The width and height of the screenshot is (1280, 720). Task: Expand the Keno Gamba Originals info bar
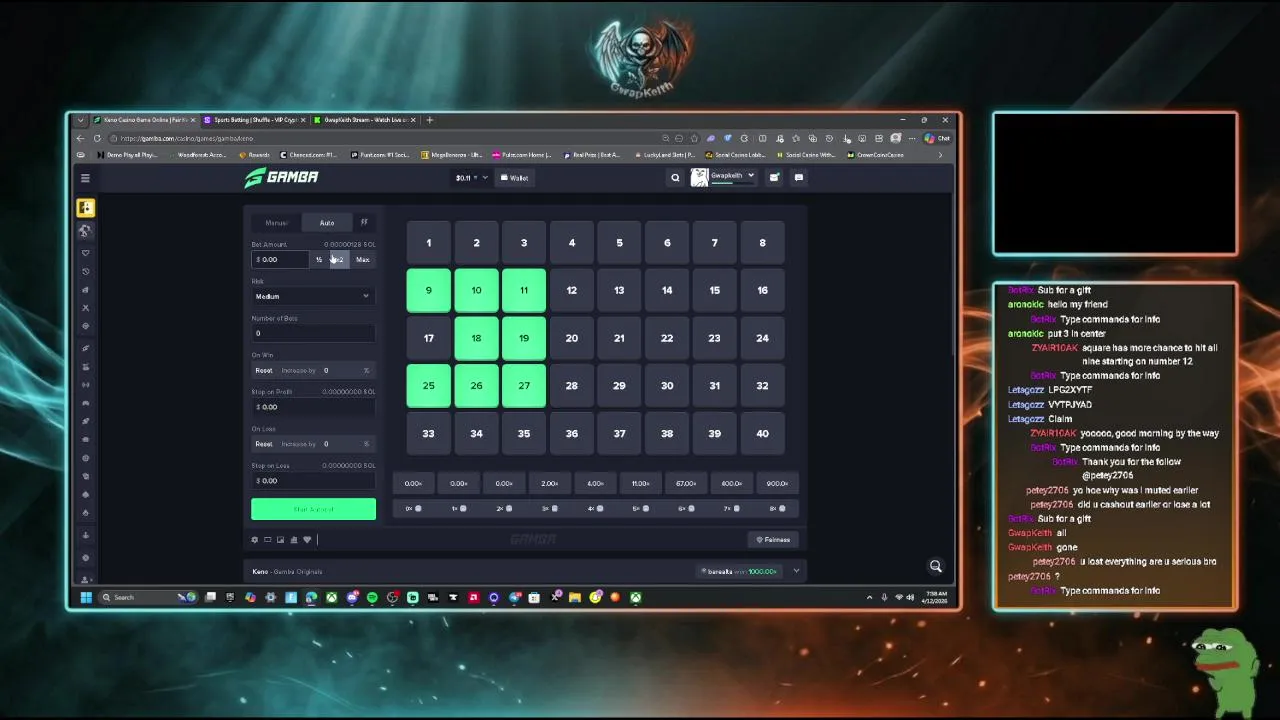pyautogui.click(x=796, y=571)
